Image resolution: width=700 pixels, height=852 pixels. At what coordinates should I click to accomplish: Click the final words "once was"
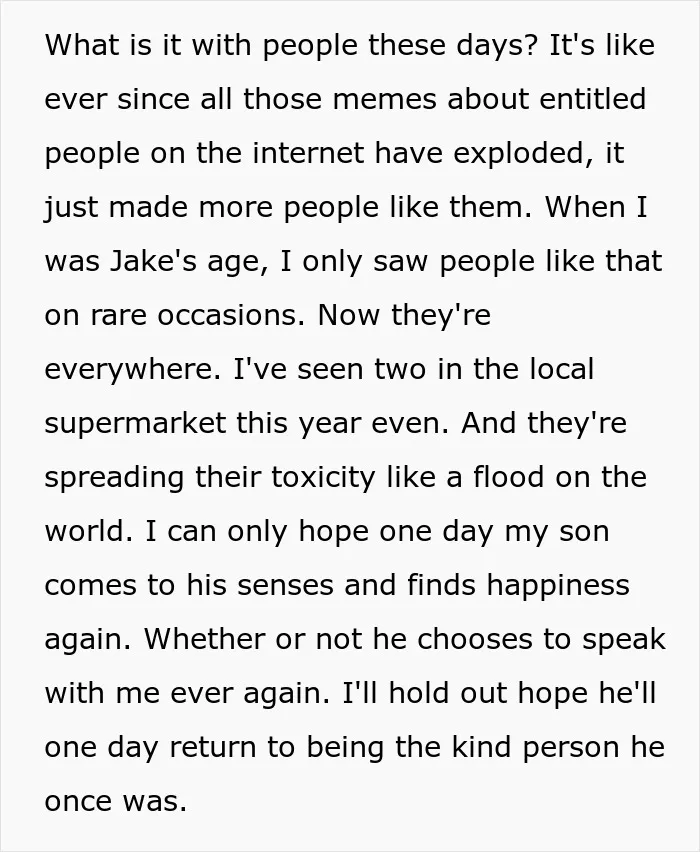(115, 801)
